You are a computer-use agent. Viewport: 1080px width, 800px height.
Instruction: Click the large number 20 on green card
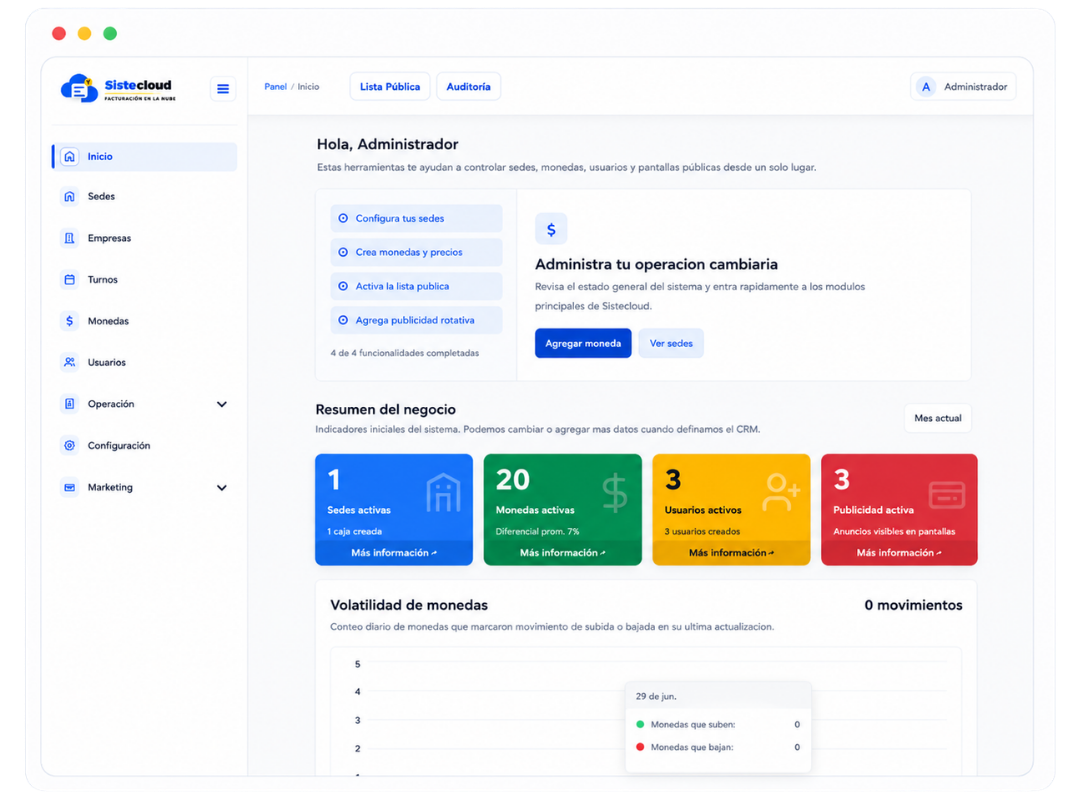tap(512, 480)
